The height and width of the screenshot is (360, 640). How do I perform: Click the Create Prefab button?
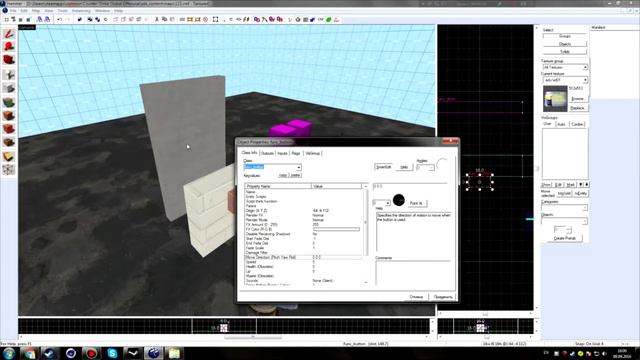tap(564, 238)
